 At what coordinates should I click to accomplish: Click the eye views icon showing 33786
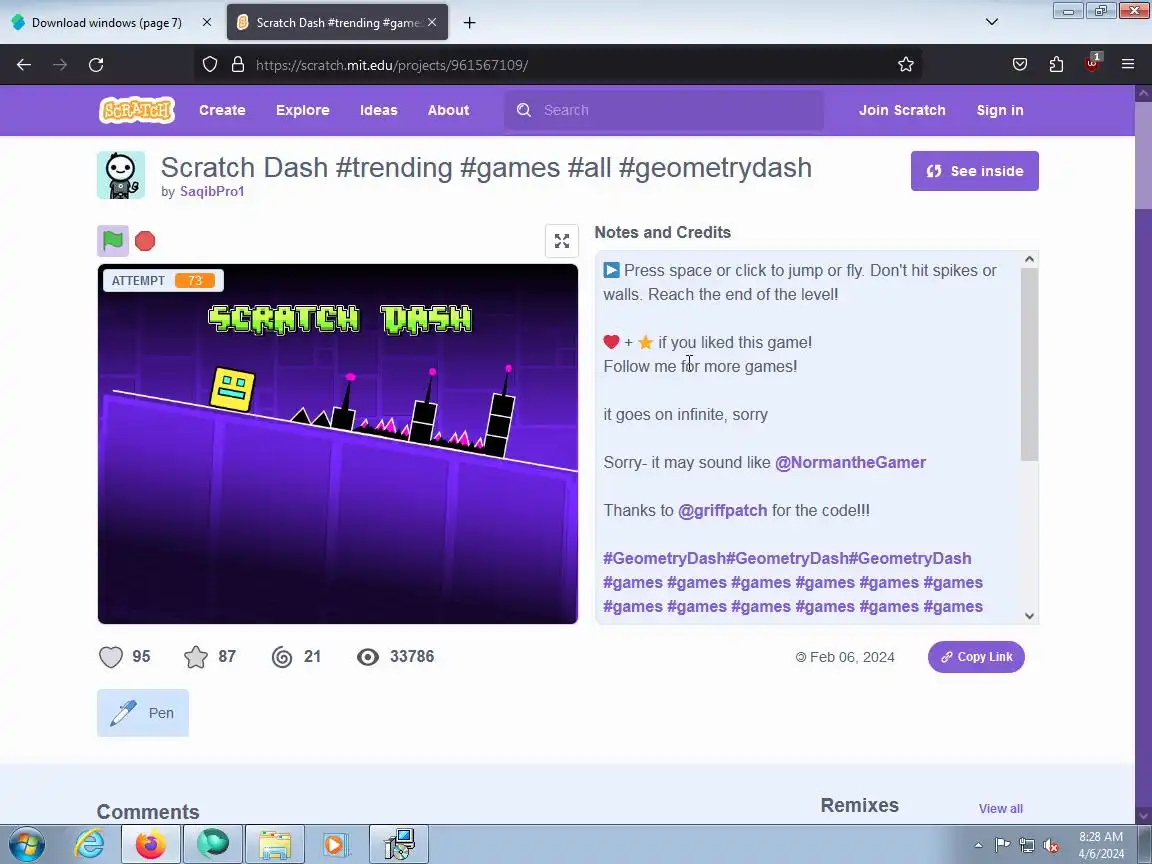368,657
